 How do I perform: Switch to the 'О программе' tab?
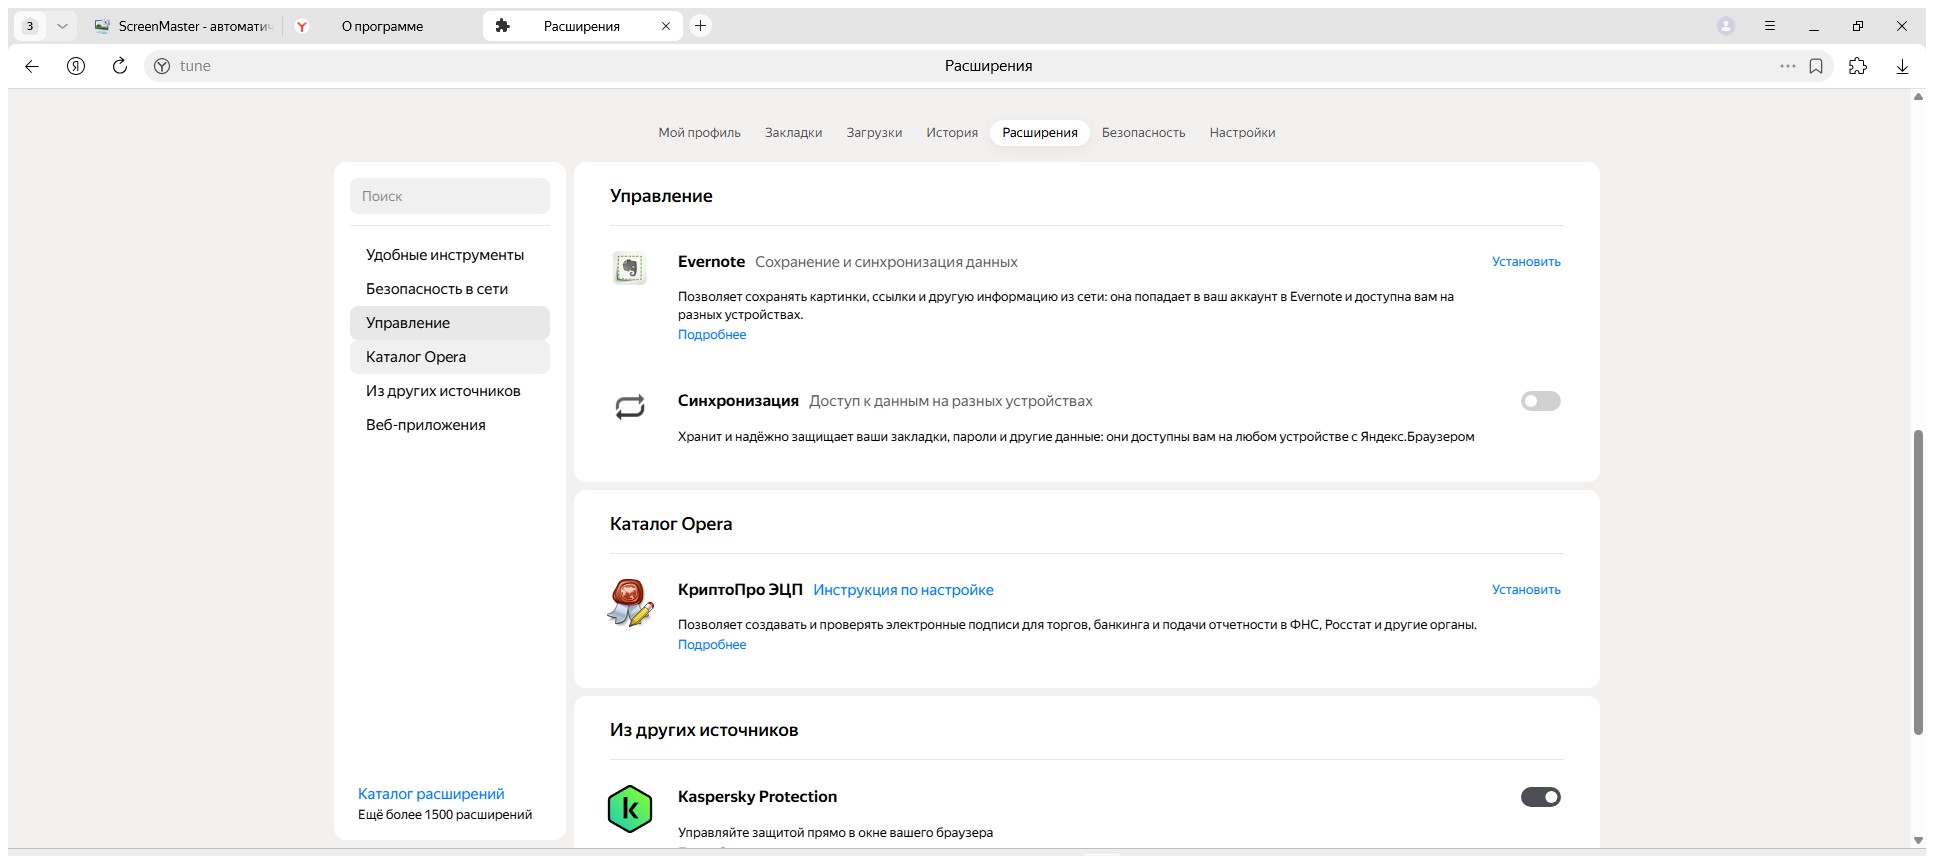point(382,26)
